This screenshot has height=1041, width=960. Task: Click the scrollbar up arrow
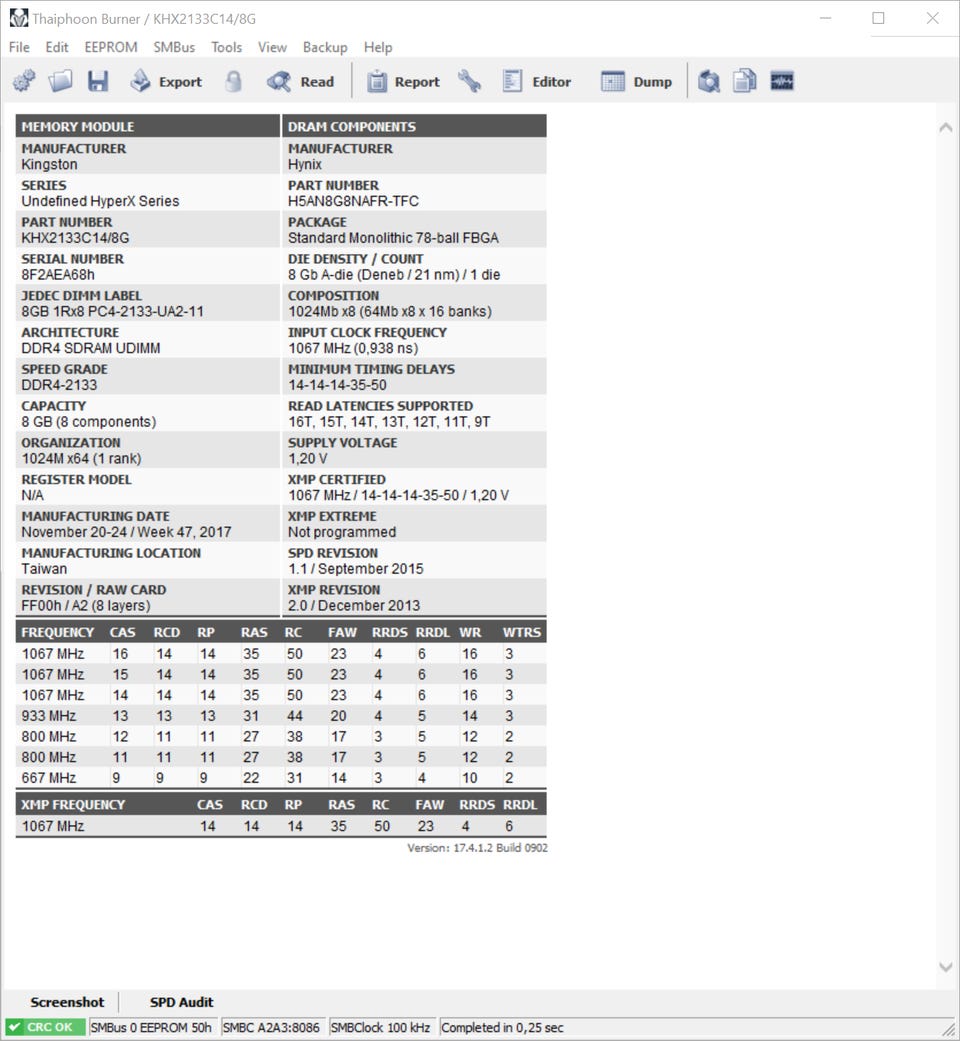(946, 127)
